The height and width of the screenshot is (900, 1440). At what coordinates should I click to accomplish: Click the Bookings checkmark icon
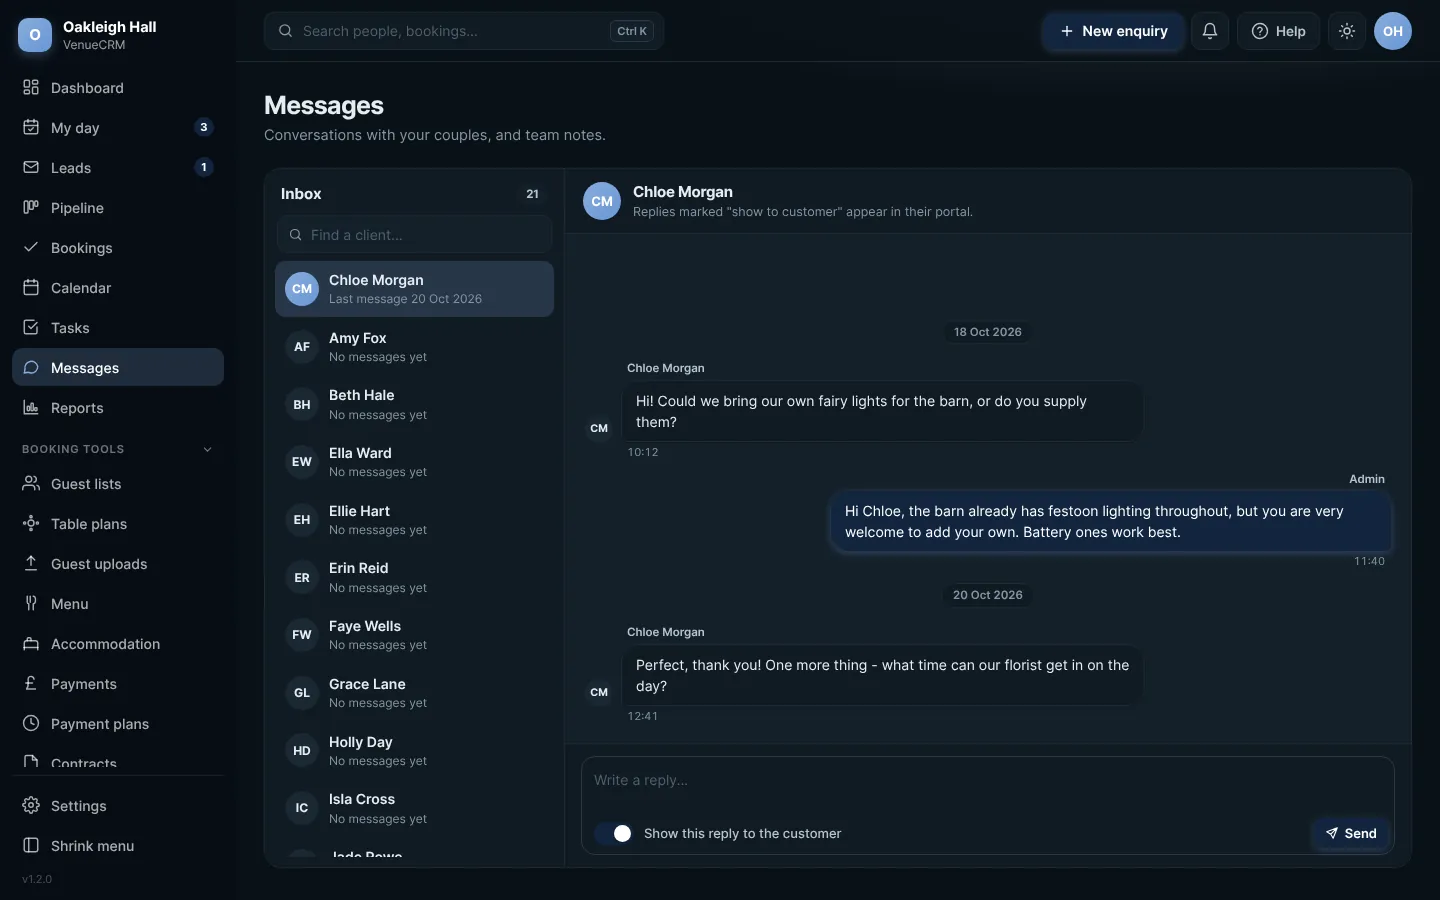click(31, 247)
